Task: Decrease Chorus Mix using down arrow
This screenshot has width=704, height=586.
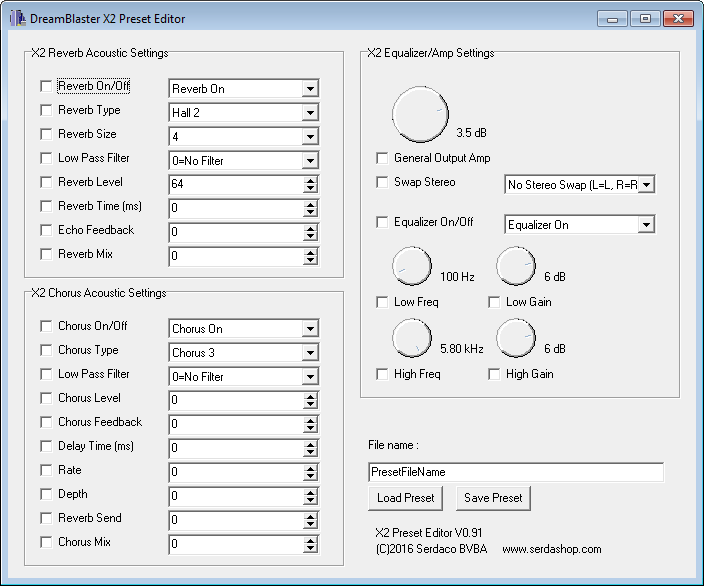Action: point(310,549)
